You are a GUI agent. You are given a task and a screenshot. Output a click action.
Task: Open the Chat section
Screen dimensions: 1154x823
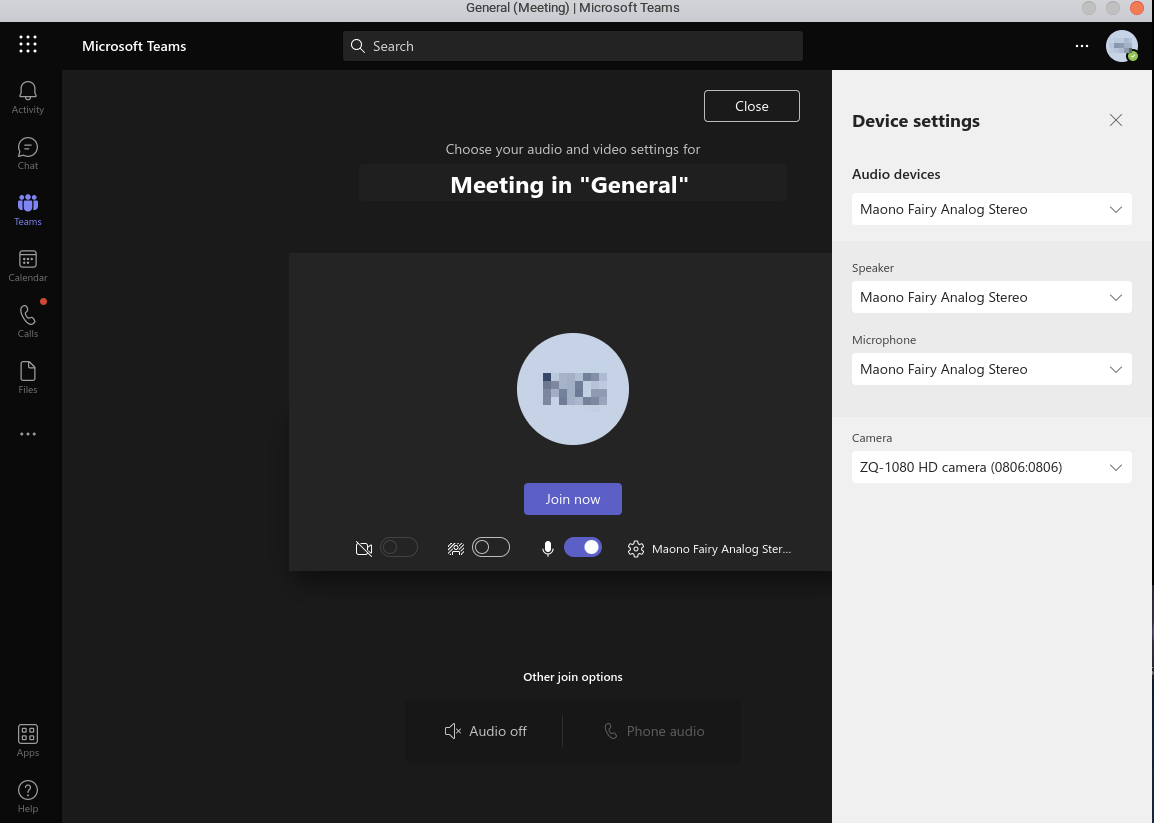tap(28, 154)
